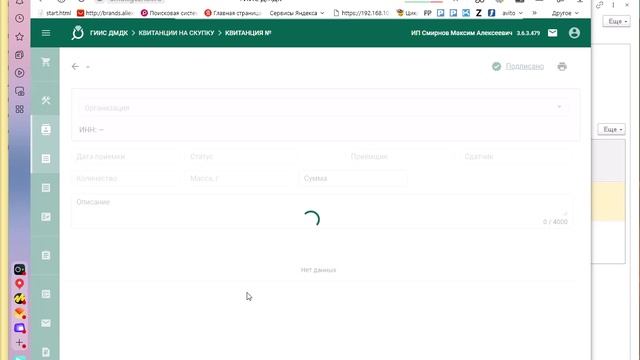Open chart image sidebar icon
This screenshot has width=640, height=360.
tap(46, 217)
